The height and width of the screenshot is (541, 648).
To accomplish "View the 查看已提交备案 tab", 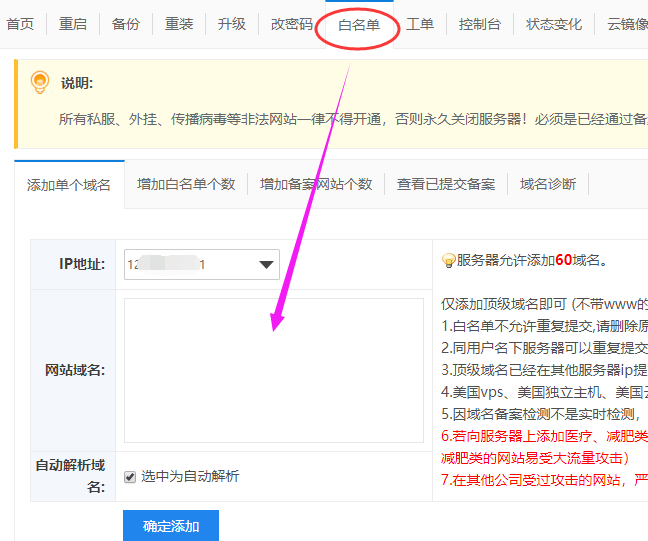I will [446, 184].
